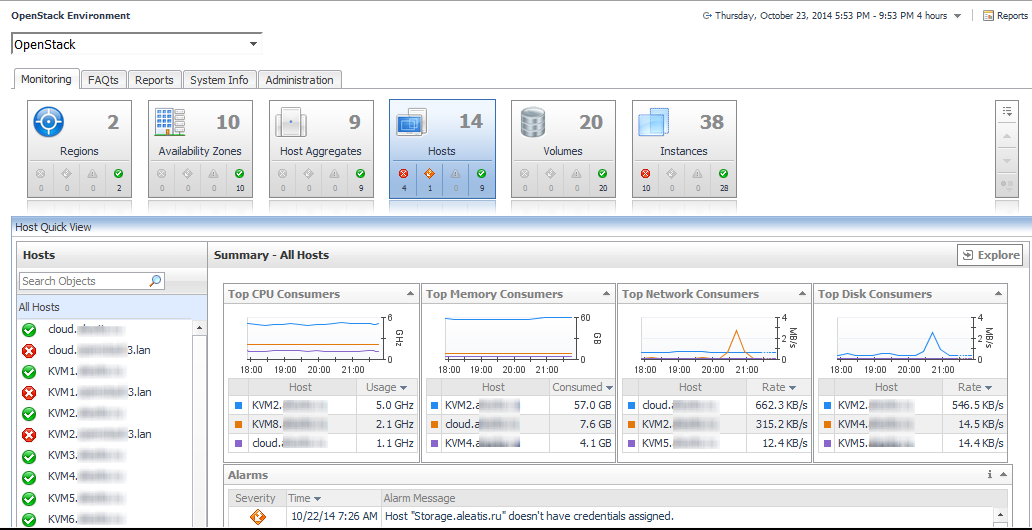Viewport: 1032px width, 530px height.
Task: Switch to the System Info tab
Action: coord(219,80)
